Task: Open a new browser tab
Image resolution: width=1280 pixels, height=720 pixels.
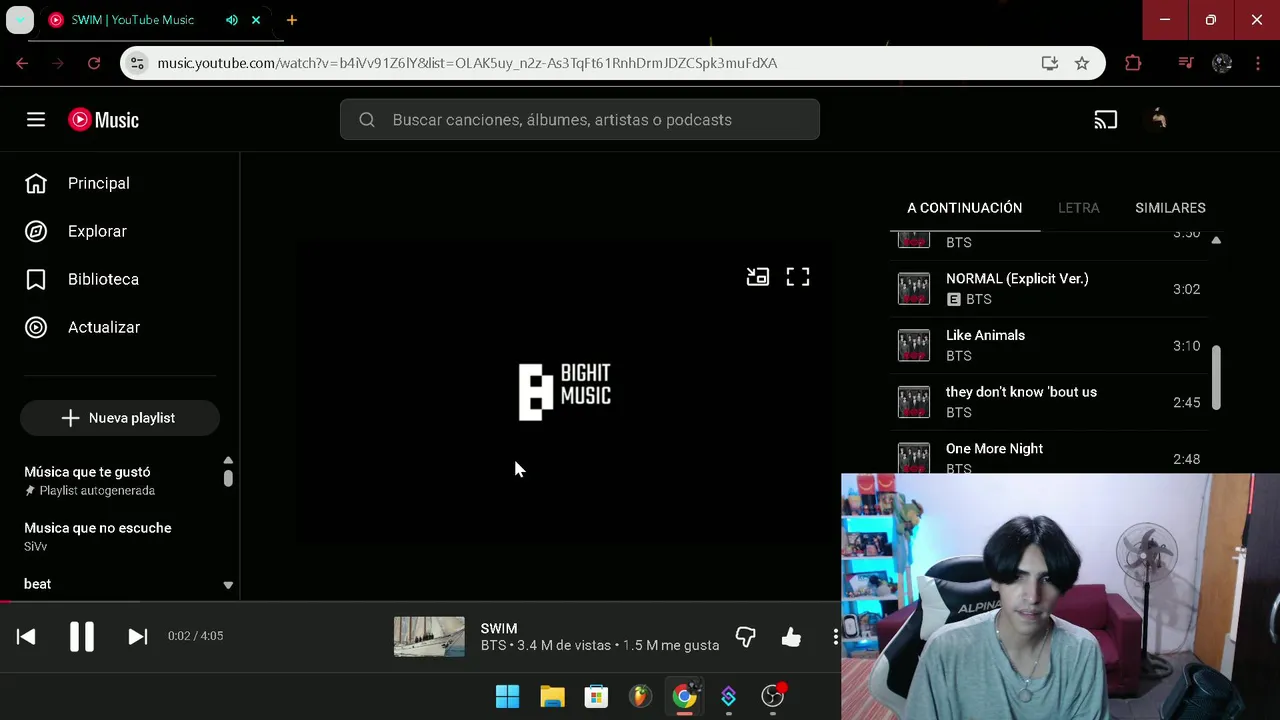Action: click(292, 20)
